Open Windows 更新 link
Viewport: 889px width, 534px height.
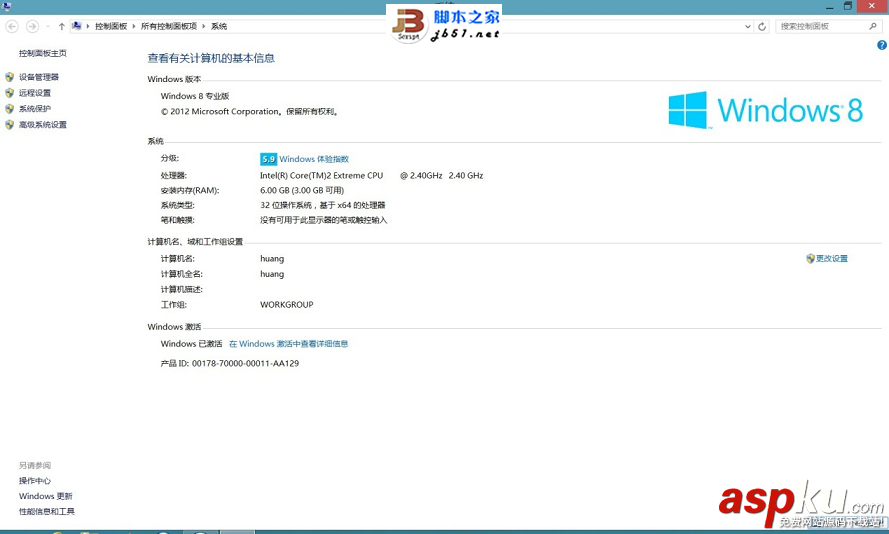click(45, 496)
